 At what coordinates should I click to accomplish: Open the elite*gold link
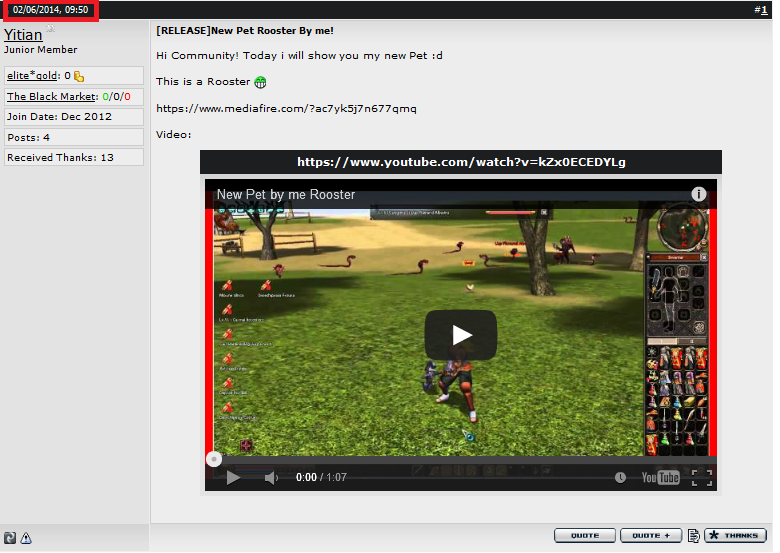[32, 76]
